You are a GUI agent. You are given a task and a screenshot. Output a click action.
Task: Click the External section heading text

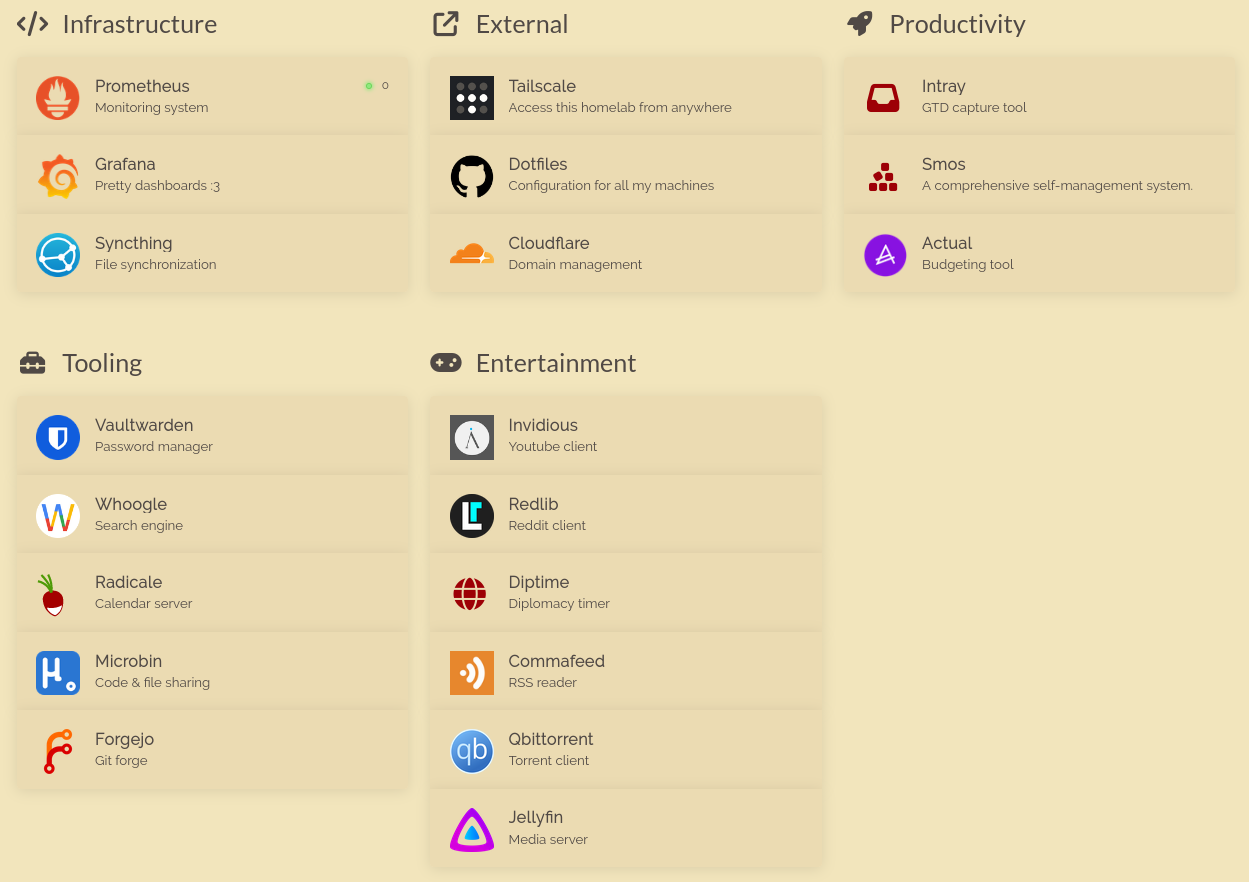[x=522, y=24]
